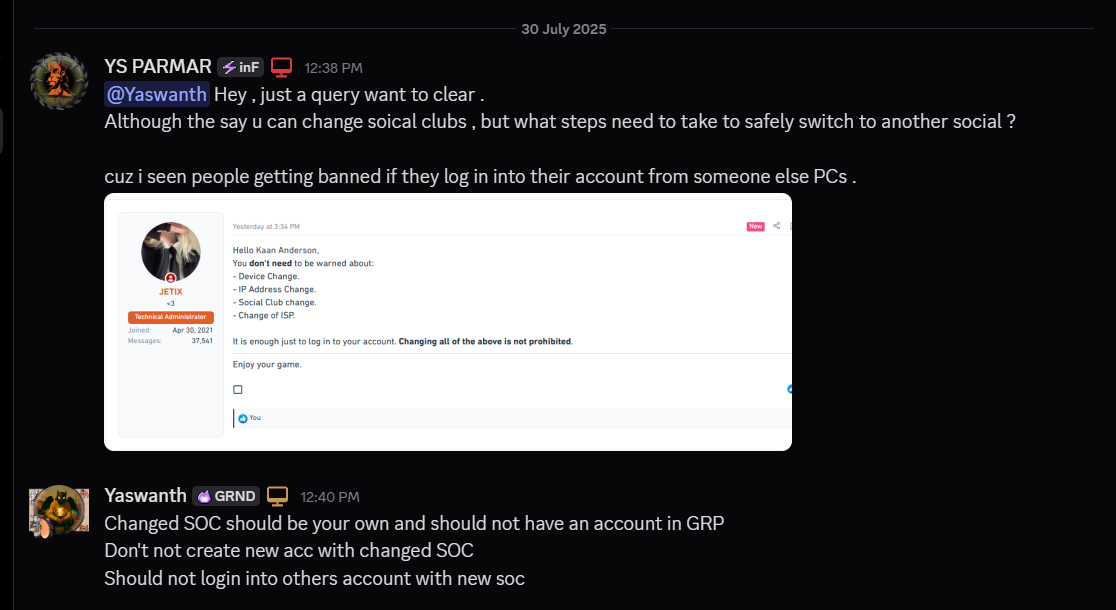Click the username text 'YS PARMAR'

click(157, 66)
